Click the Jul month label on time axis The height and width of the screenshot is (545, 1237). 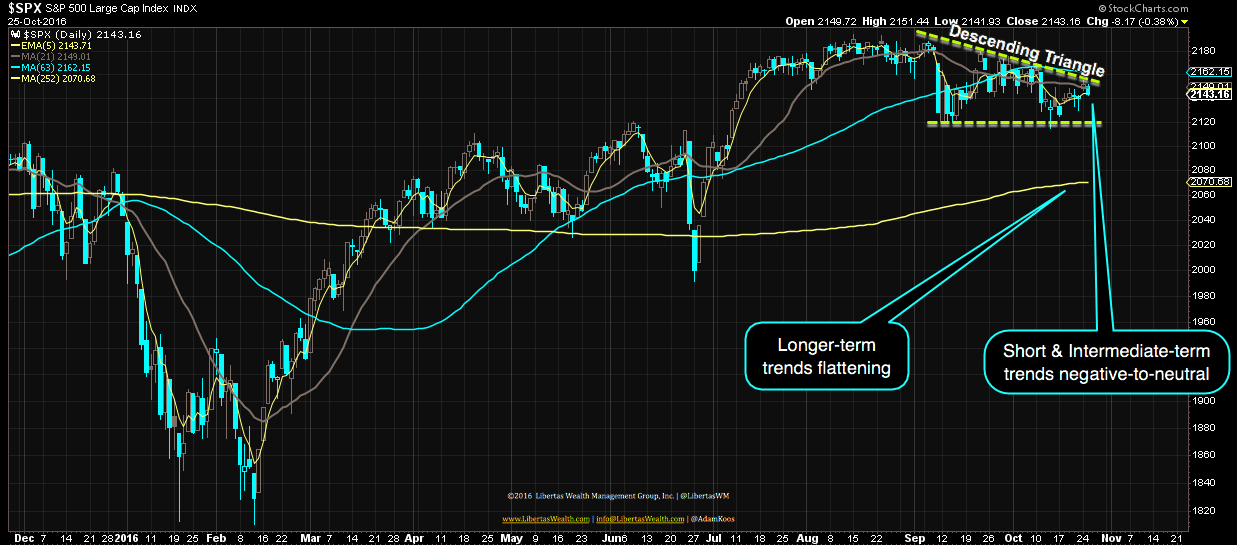[713, 536]
